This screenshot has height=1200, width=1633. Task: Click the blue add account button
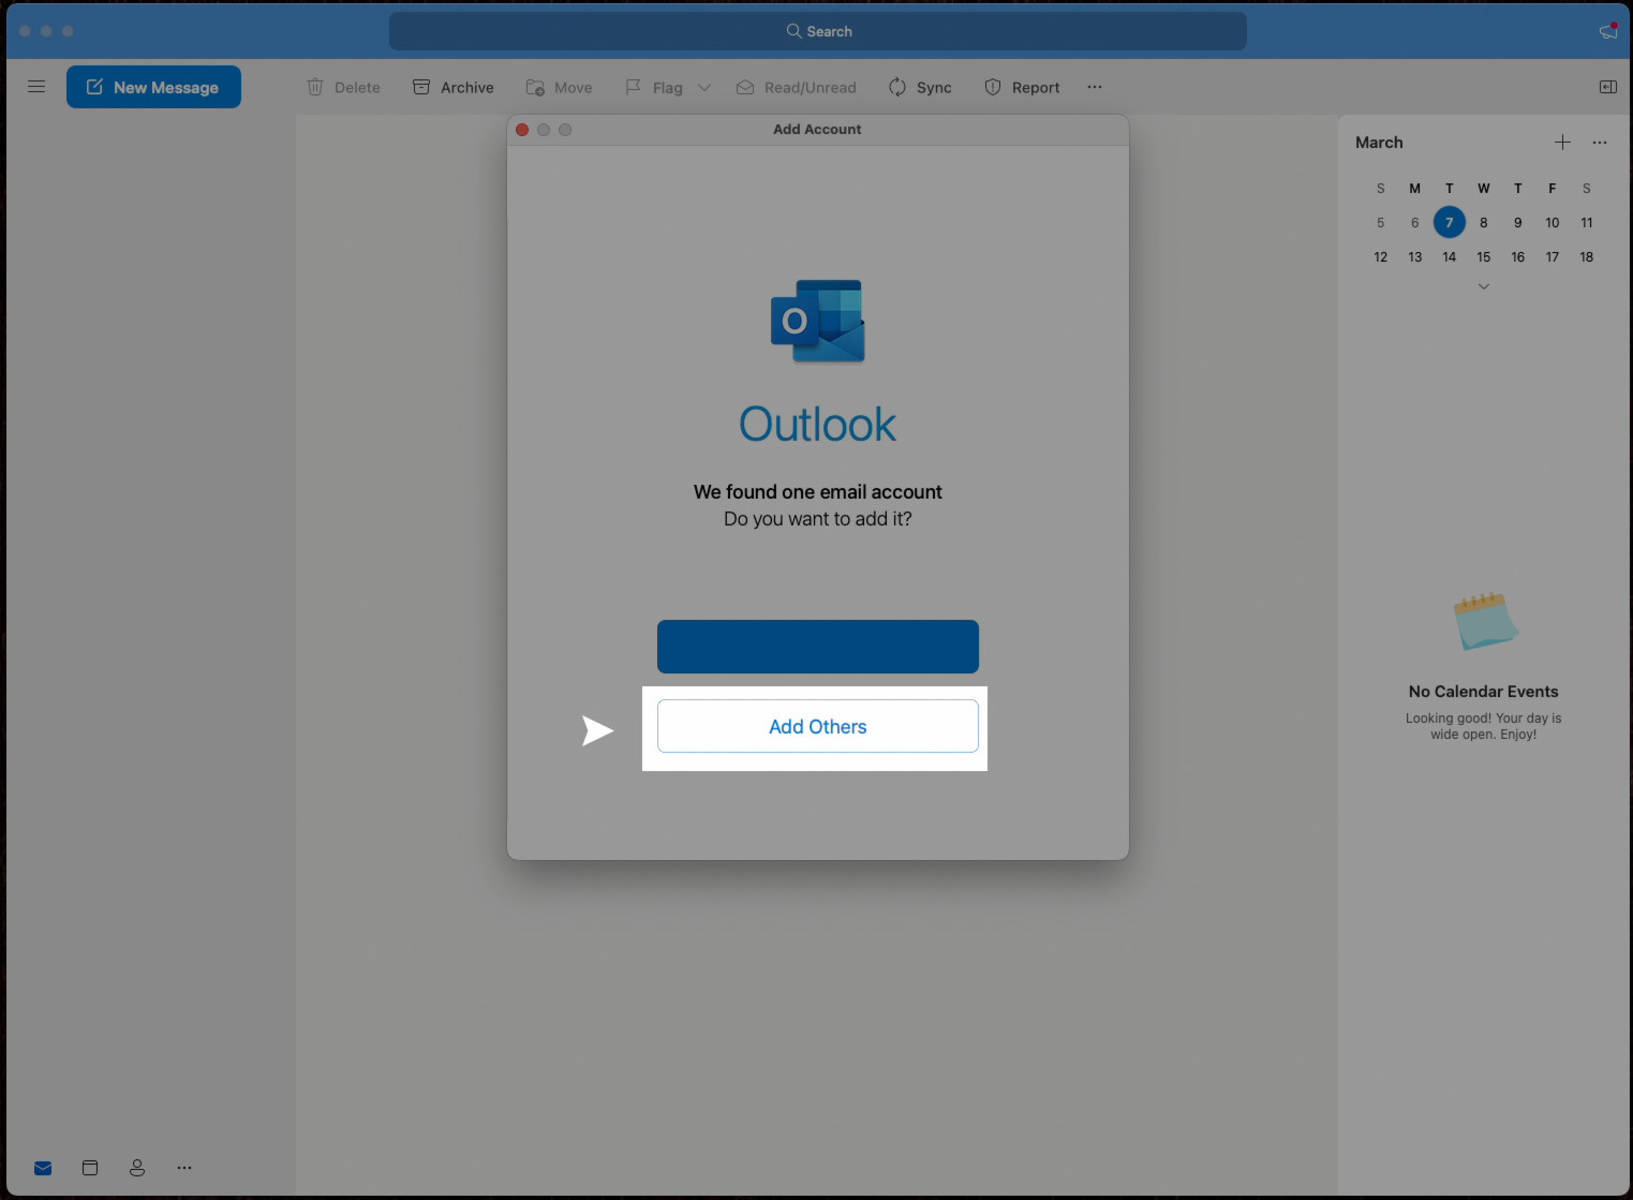coord(818,646)
